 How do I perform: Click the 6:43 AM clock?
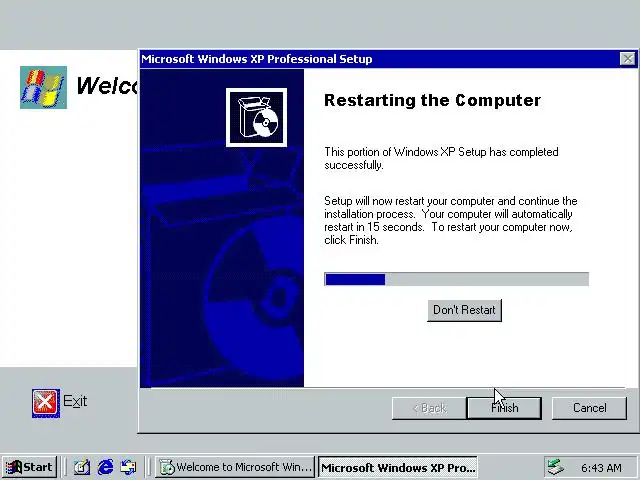click(601, 467)
